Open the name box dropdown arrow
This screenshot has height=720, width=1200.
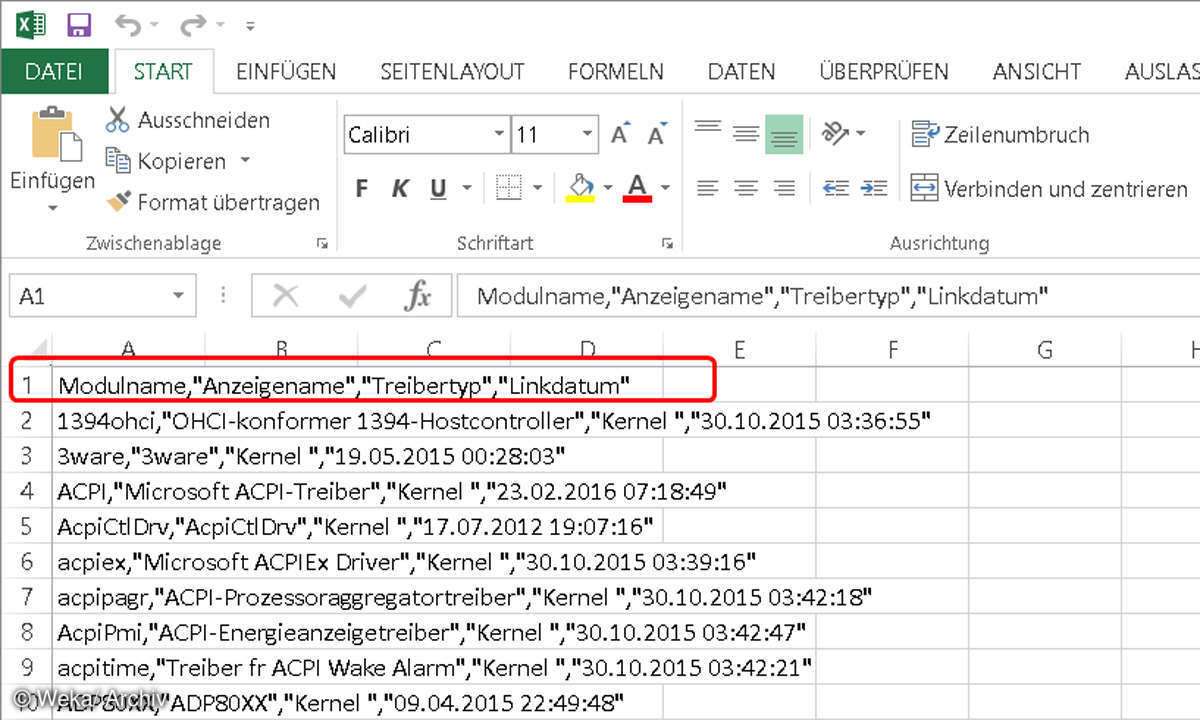(178, 296)
